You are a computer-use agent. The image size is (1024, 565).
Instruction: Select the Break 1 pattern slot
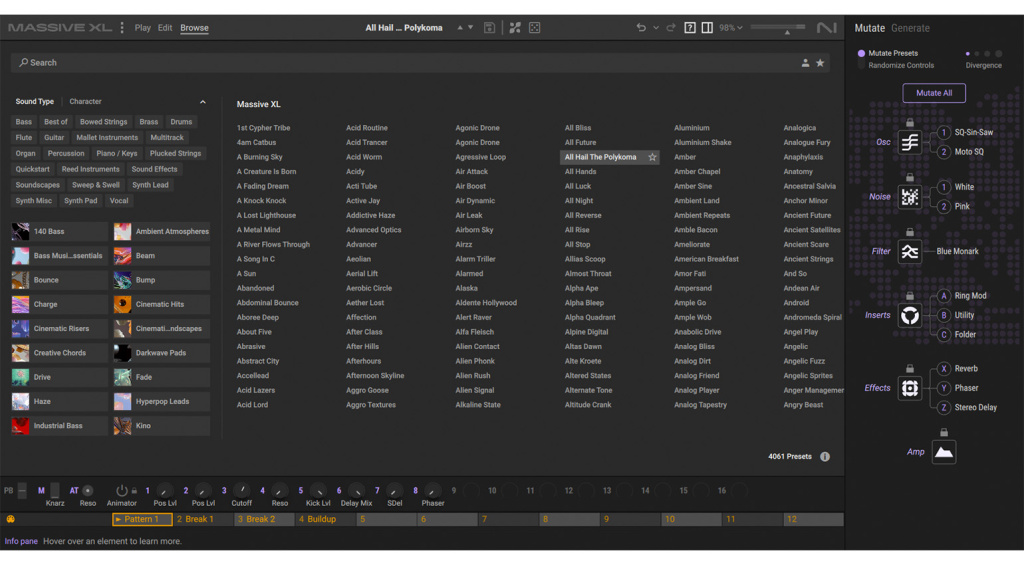pyautogui.click(x=202, y=519)
